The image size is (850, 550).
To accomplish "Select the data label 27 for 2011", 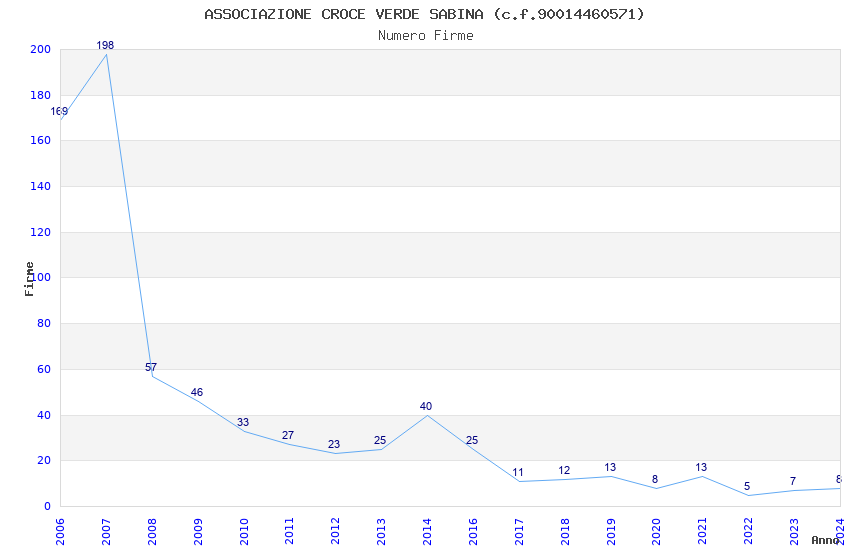I will pos(288,436).
